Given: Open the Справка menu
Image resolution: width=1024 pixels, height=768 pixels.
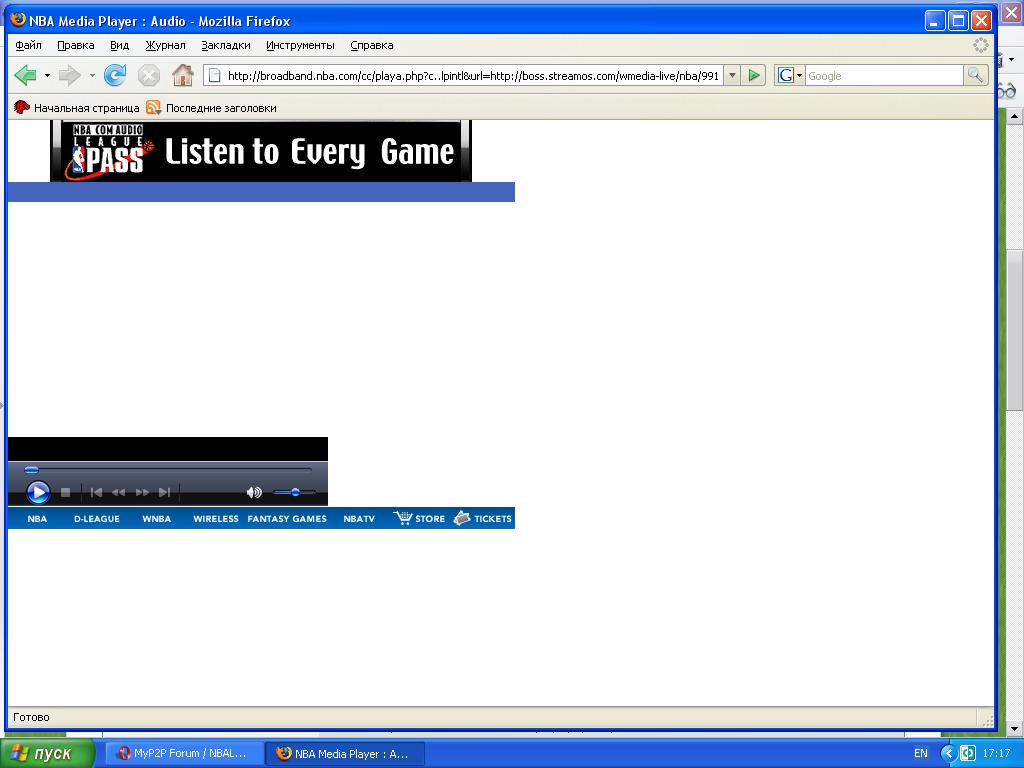Looking at the screenshot, I should click(x=372, y=45).
